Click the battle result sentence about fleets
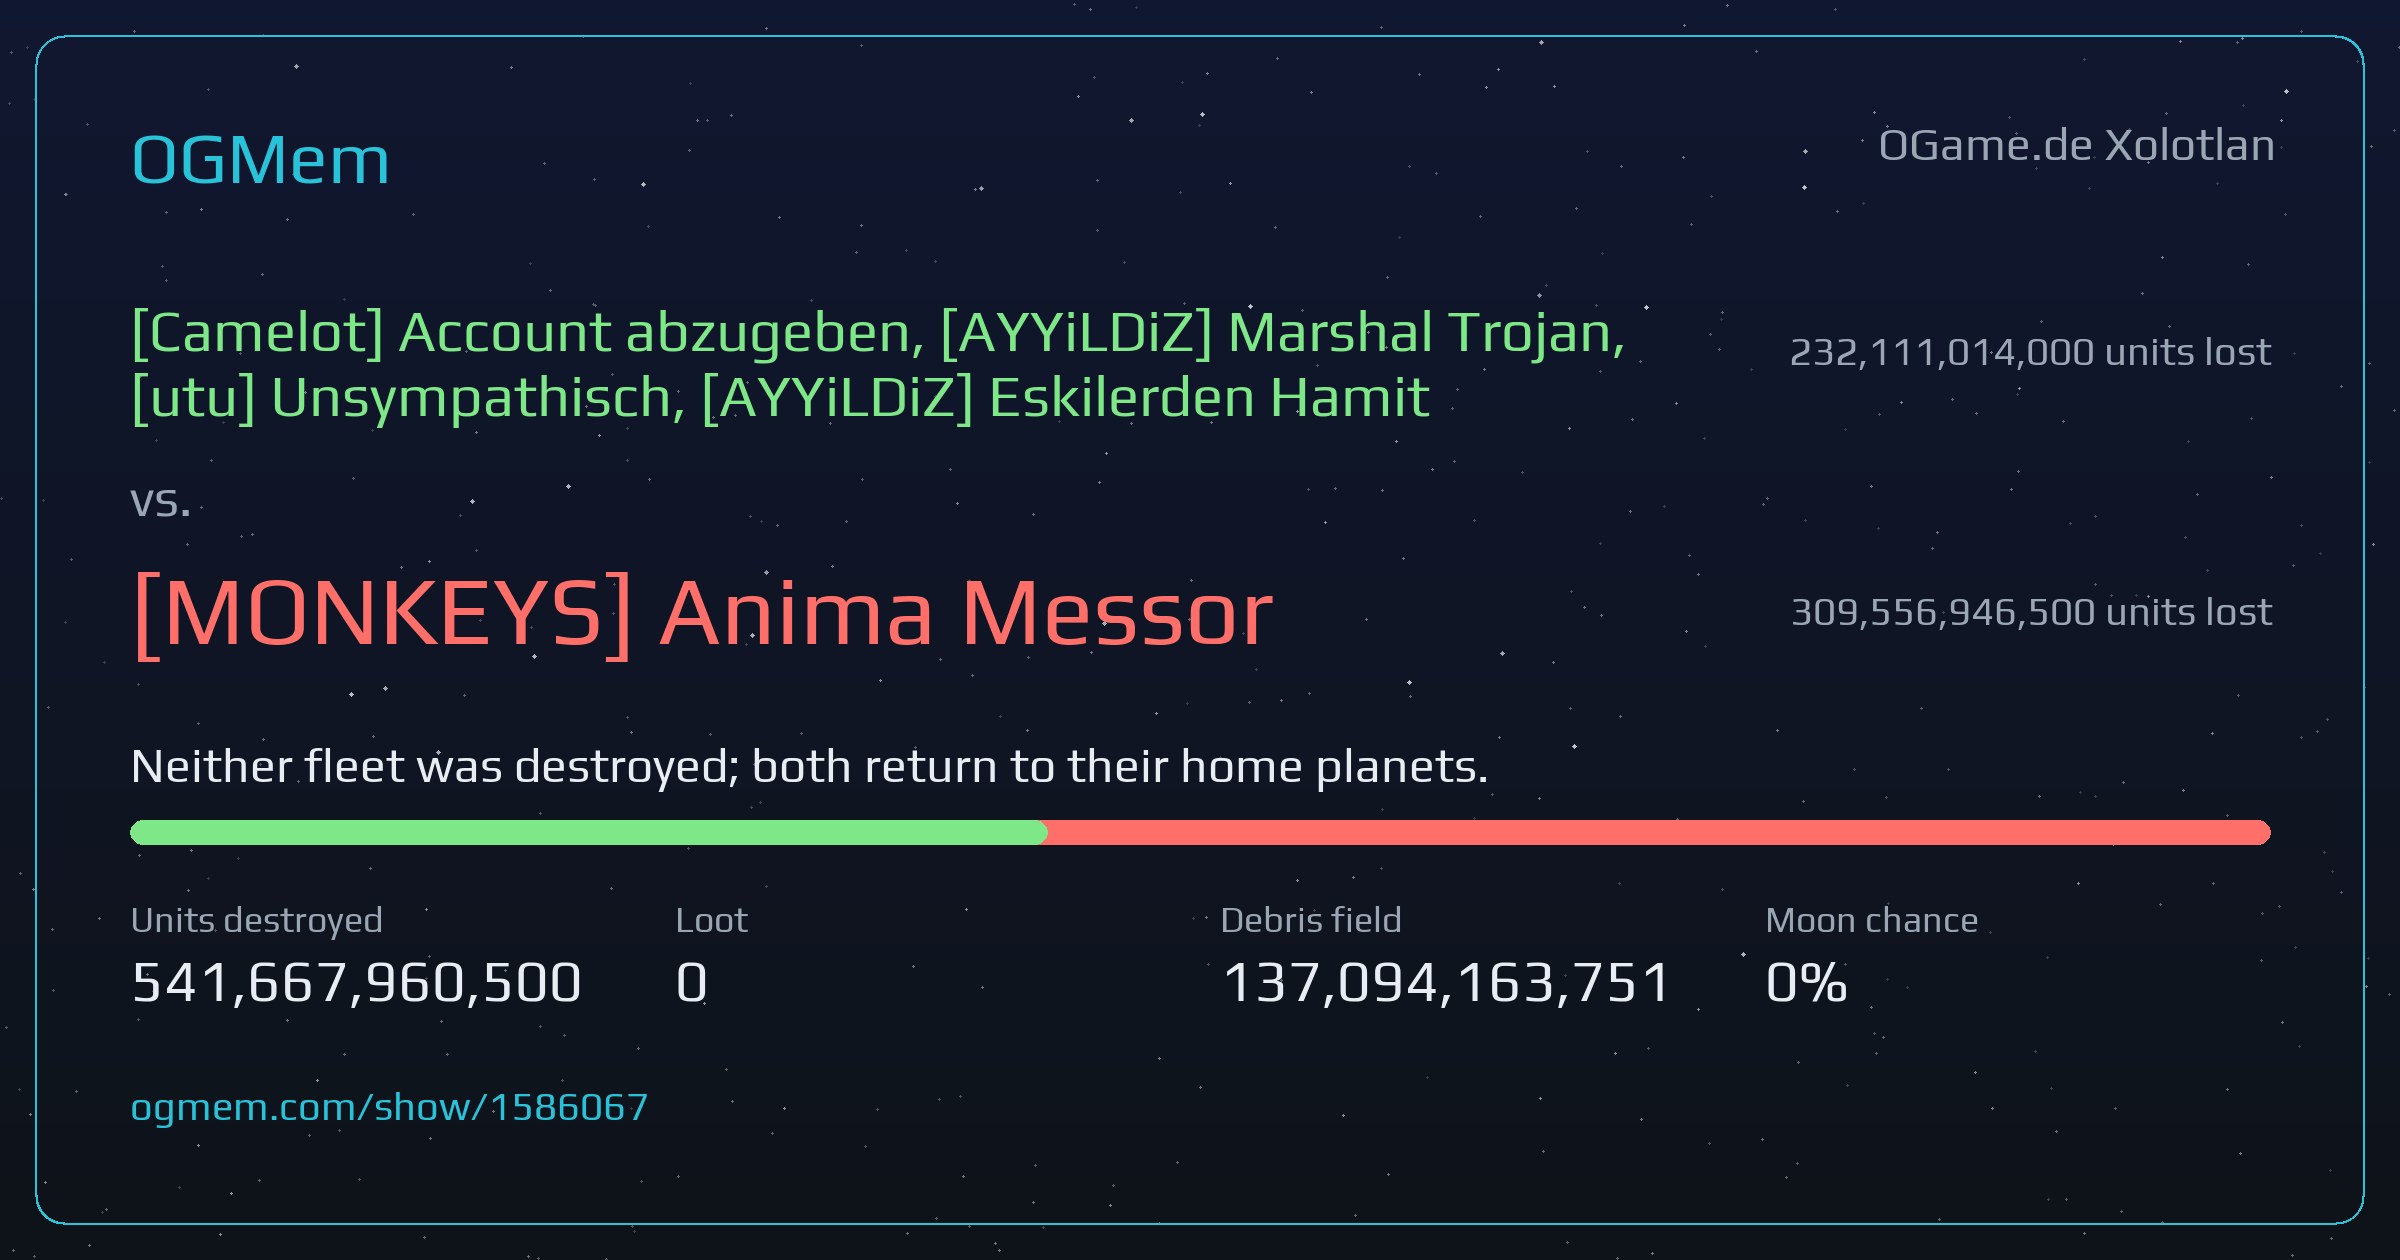The image size is (2400, 1260). tap(810, 767)
